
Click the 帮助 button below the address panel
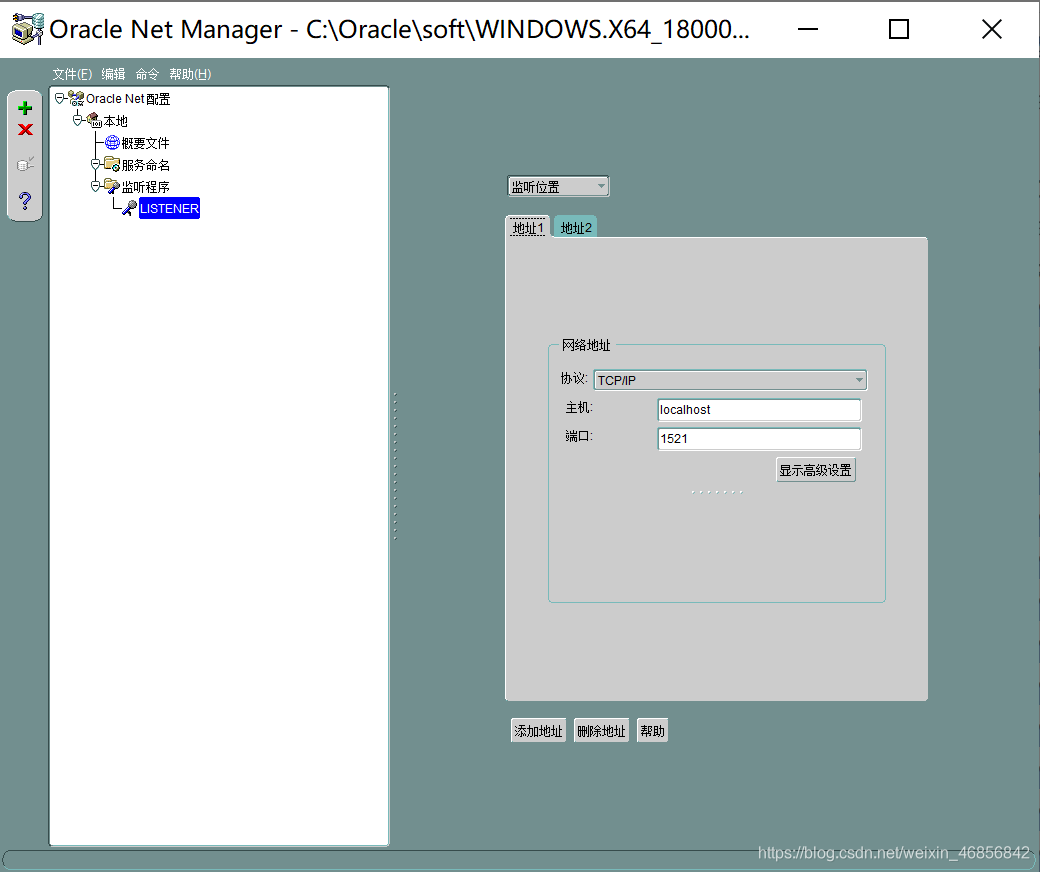pyautogui.click(x=652, y=731)
